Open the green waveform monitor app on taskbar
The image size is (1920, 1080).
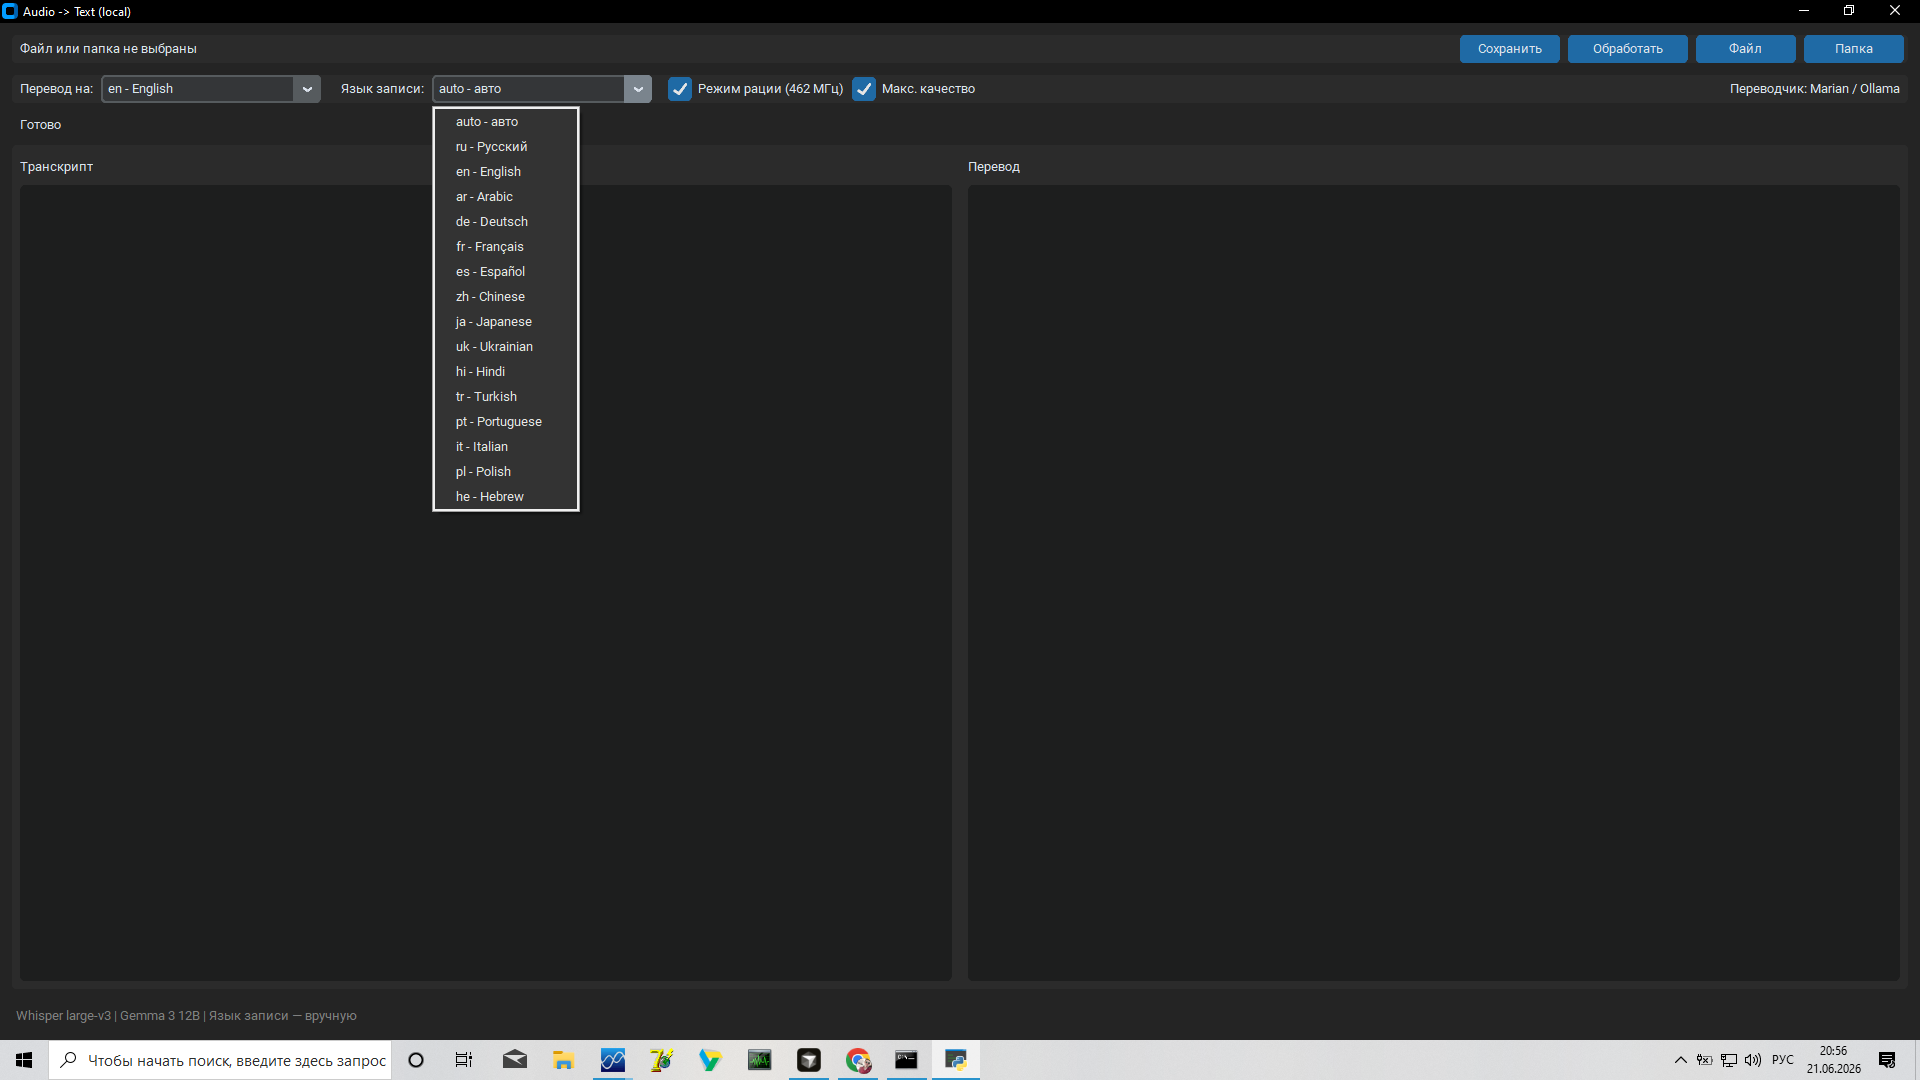(x=759, y=1060)
